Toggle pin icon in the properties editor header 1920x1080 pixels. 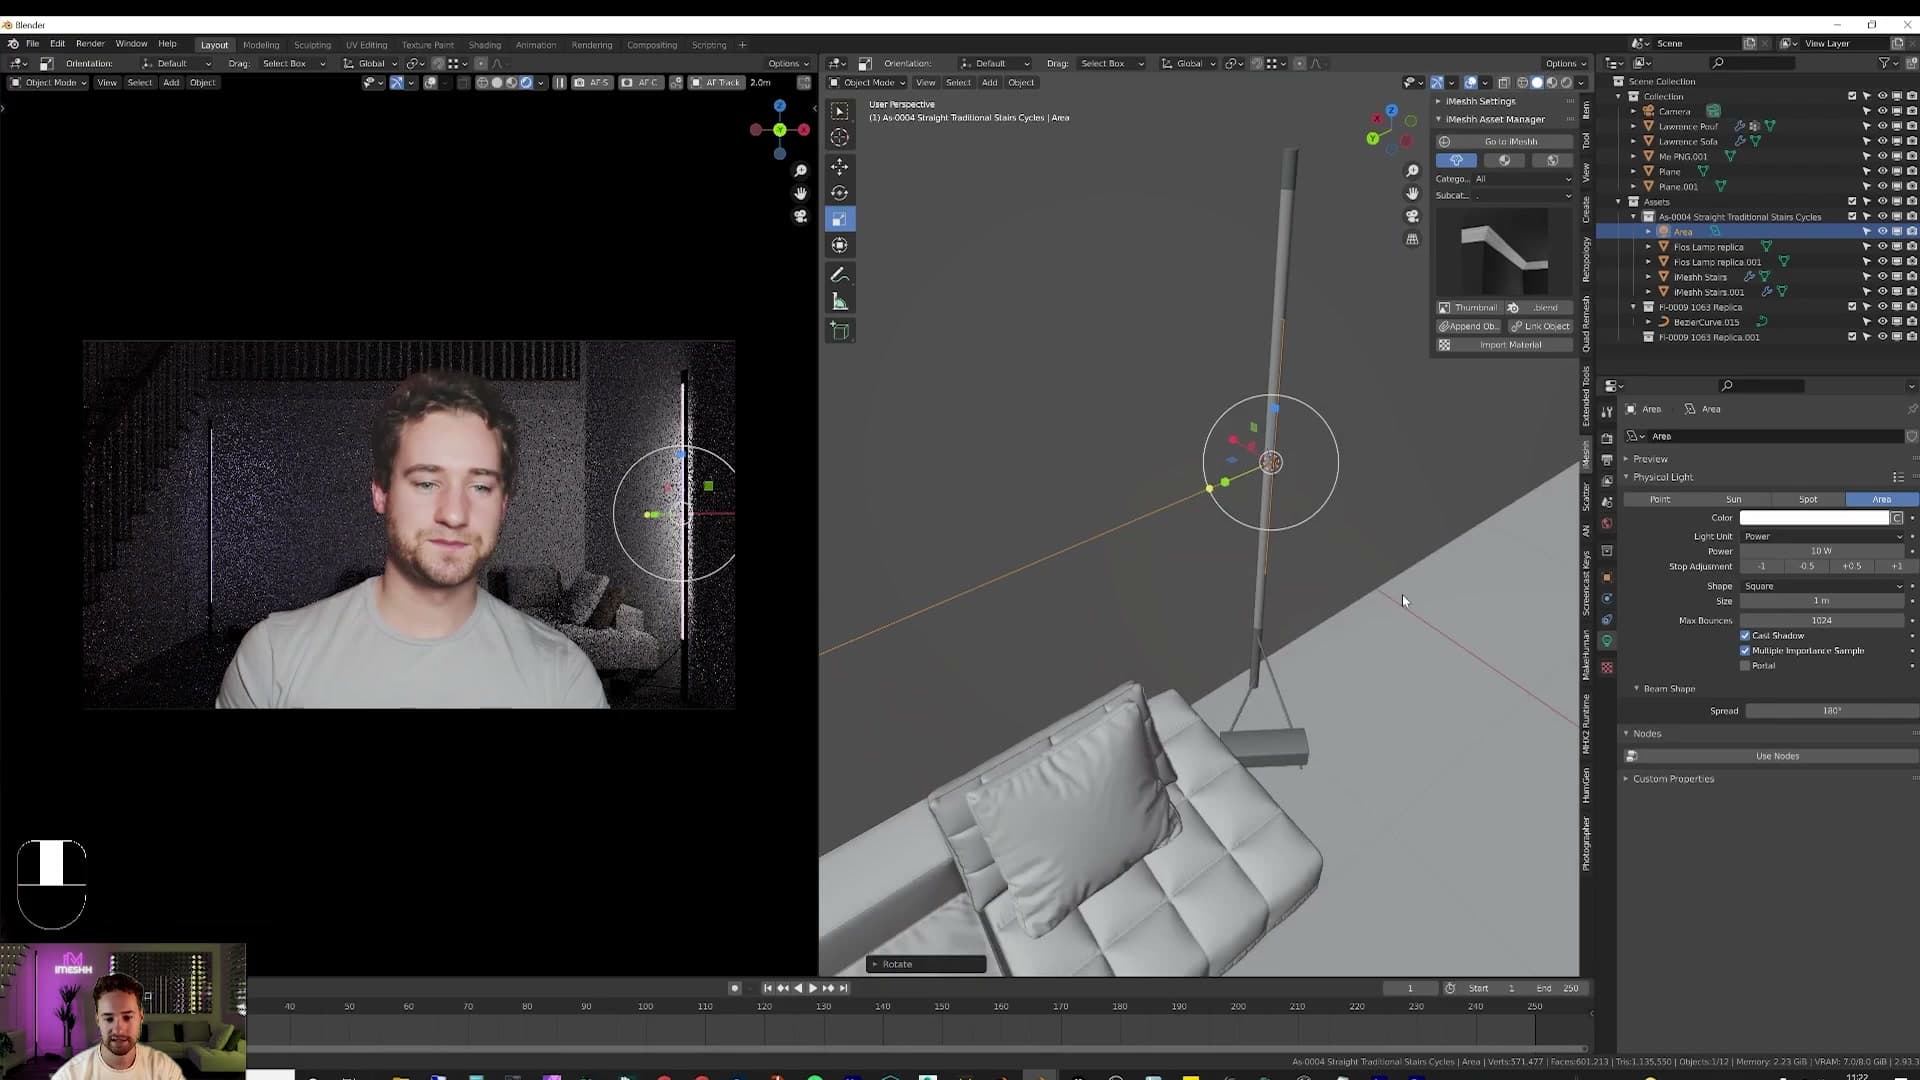pyautogui.click(x=1912, y=409)
